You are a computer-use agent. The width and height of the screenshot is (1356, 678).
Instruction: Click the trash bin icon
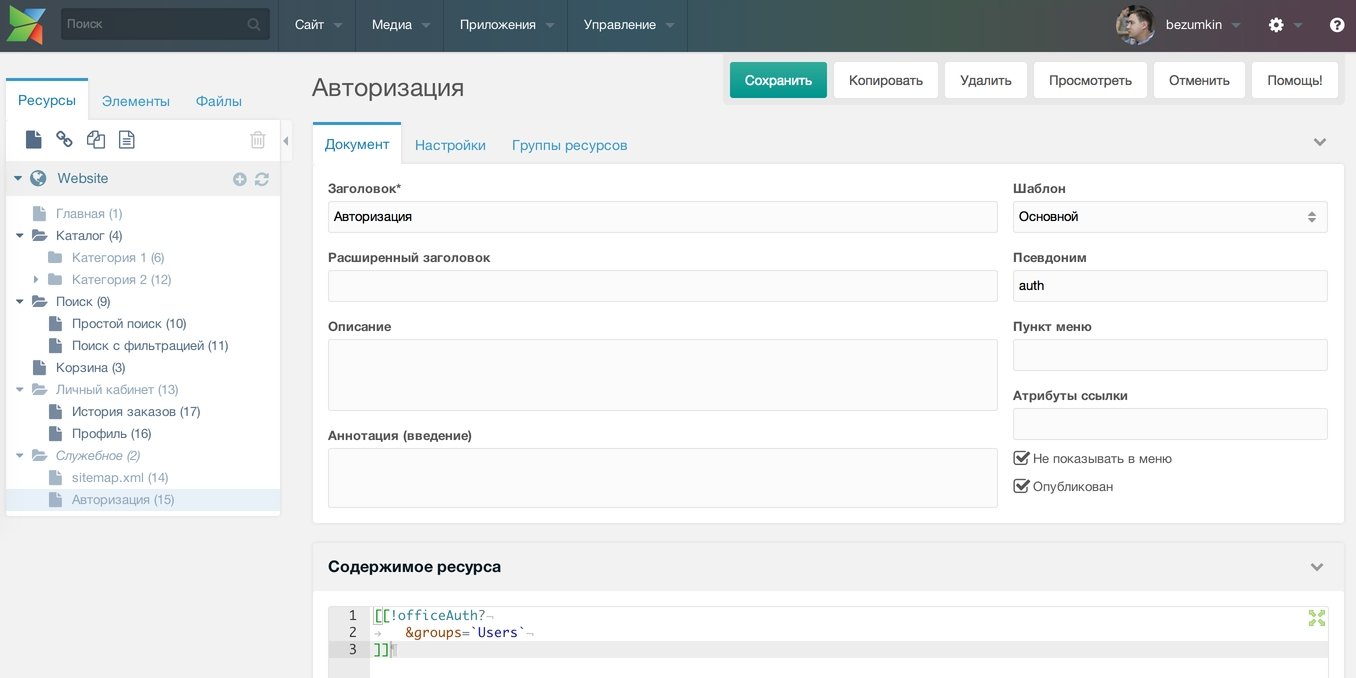click(x=257, y=140)
